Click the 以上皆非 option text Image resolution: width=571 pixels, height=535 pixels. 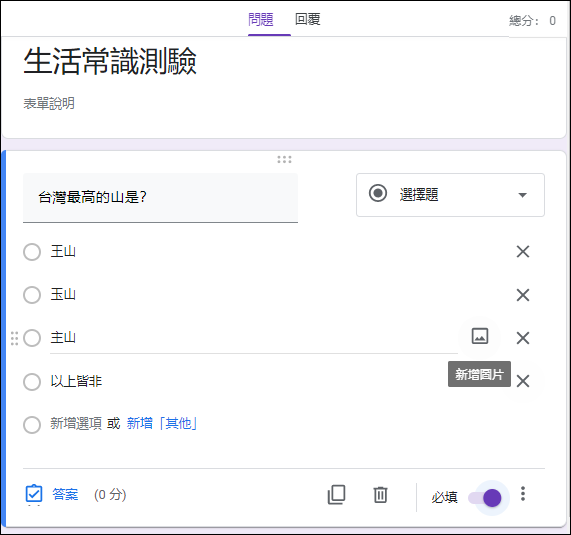[76, 381]
